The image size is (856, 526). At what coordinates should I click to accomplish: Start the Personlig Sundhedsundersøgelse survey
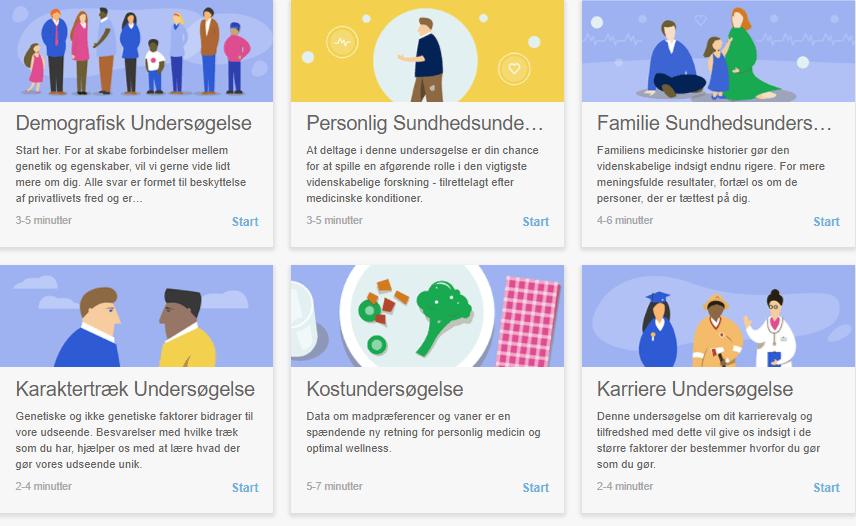click(x=536, y=222)
